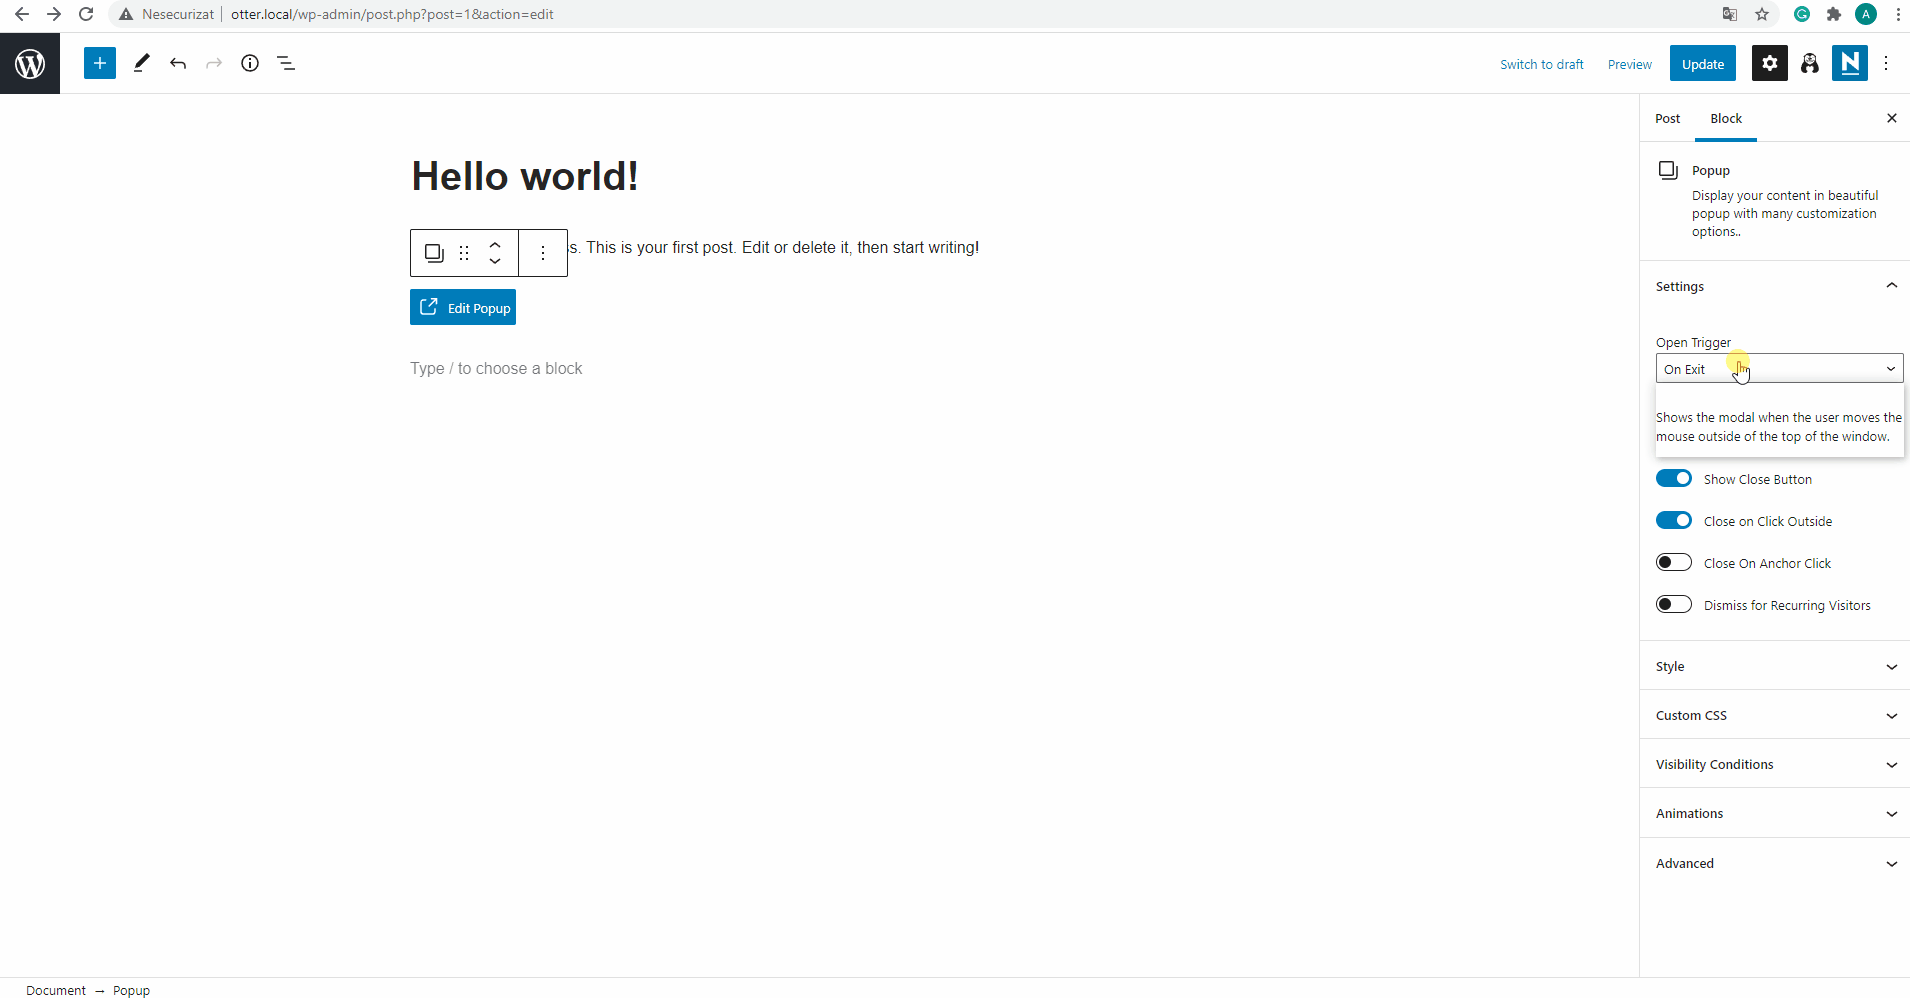Click the Redo arrow icon
Image resolution: width=1910 pixels, height=998 pixels.
pyautogui.click(x=213, y=62)
